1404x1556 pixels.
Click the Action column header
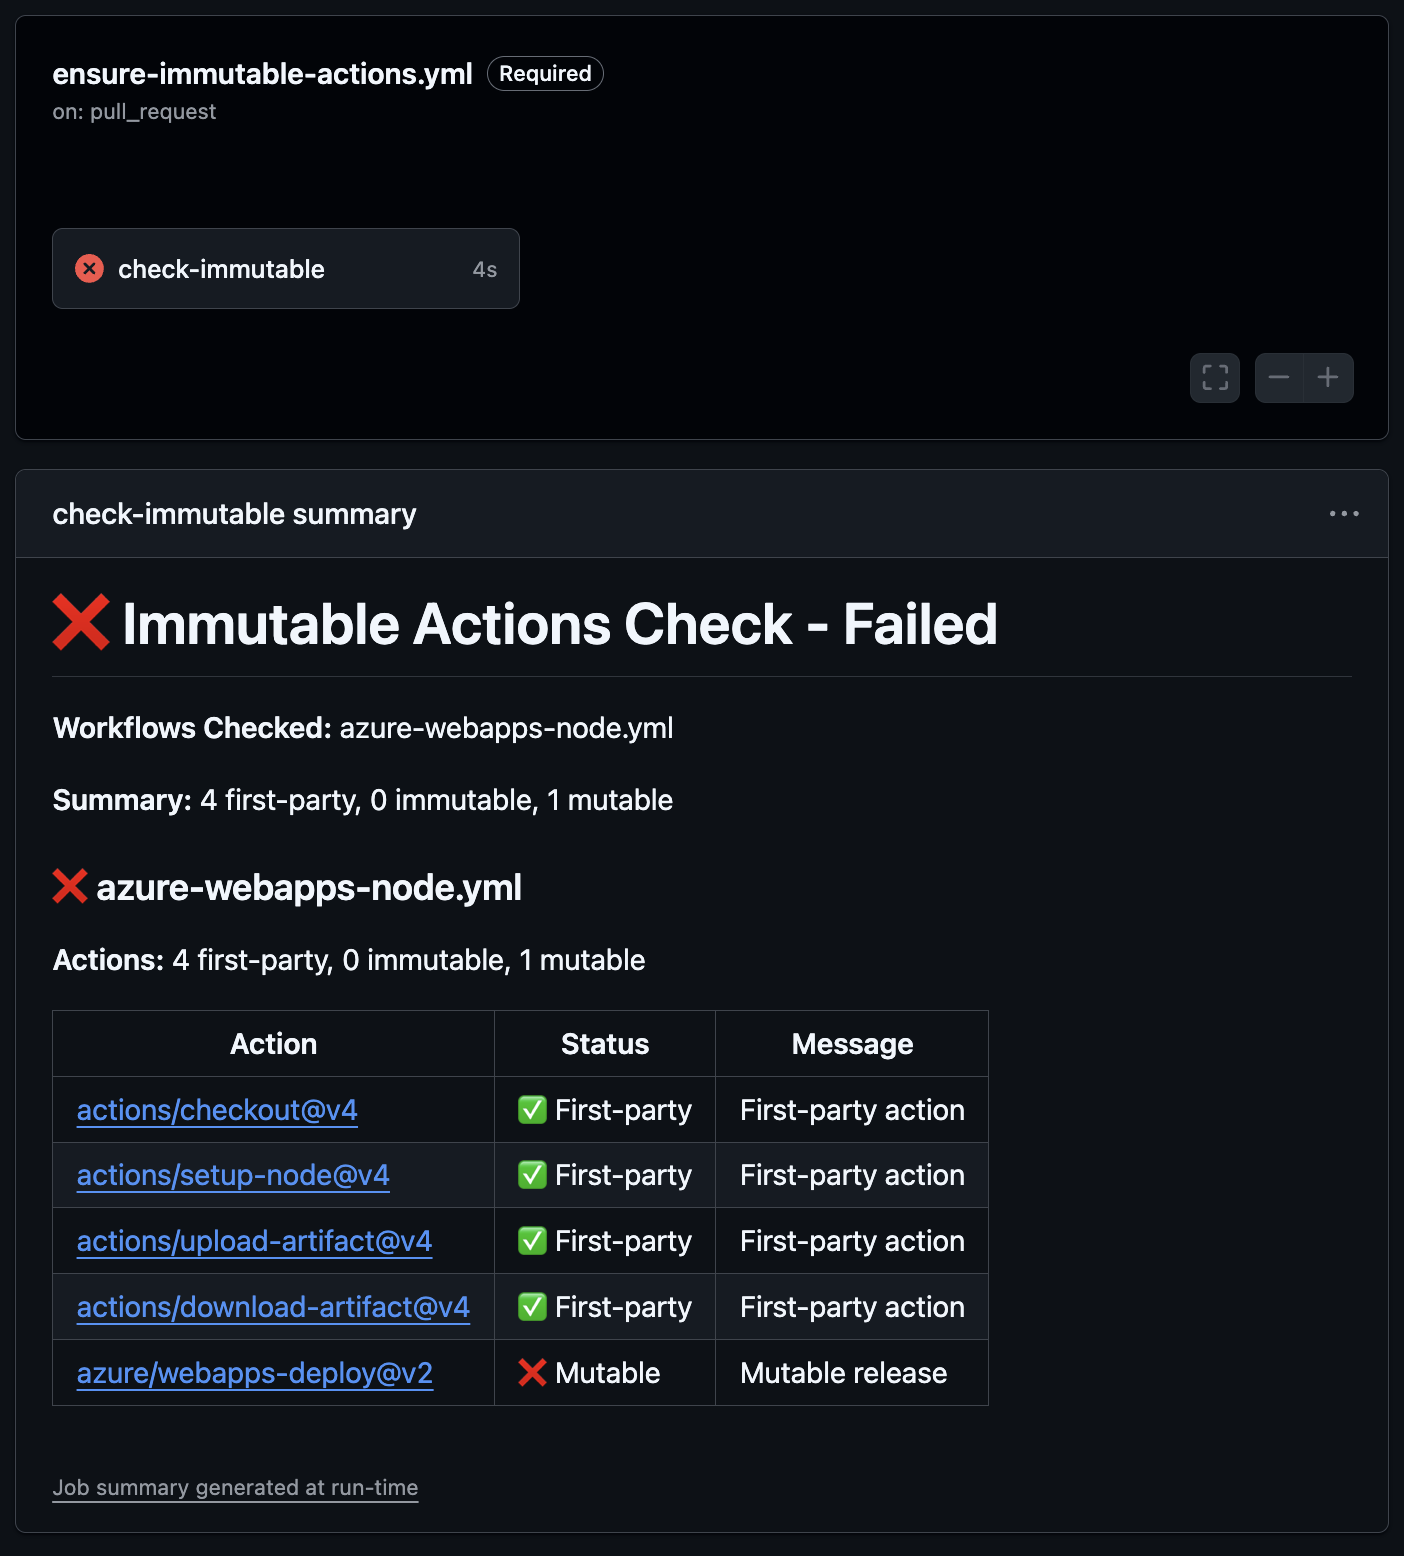[x=273, y=1044]
